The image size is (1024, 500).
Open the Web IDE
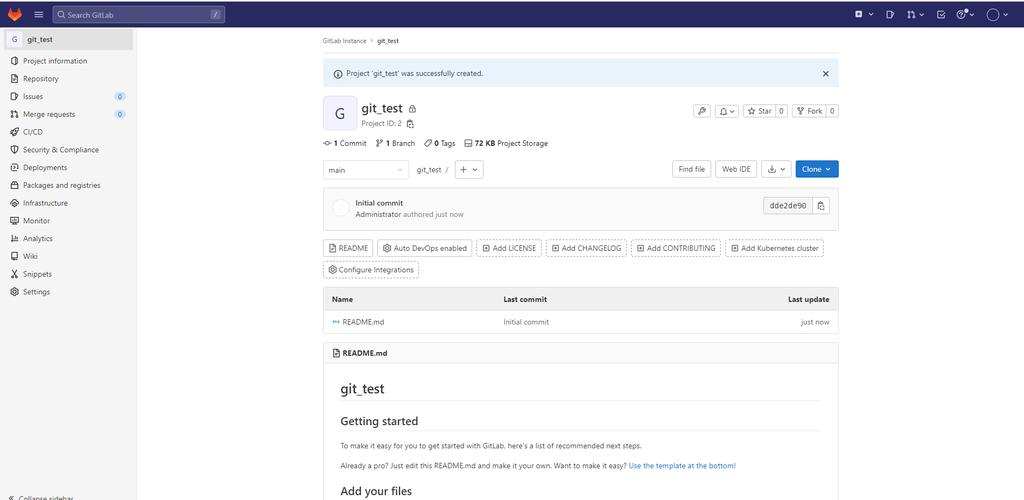736,169
